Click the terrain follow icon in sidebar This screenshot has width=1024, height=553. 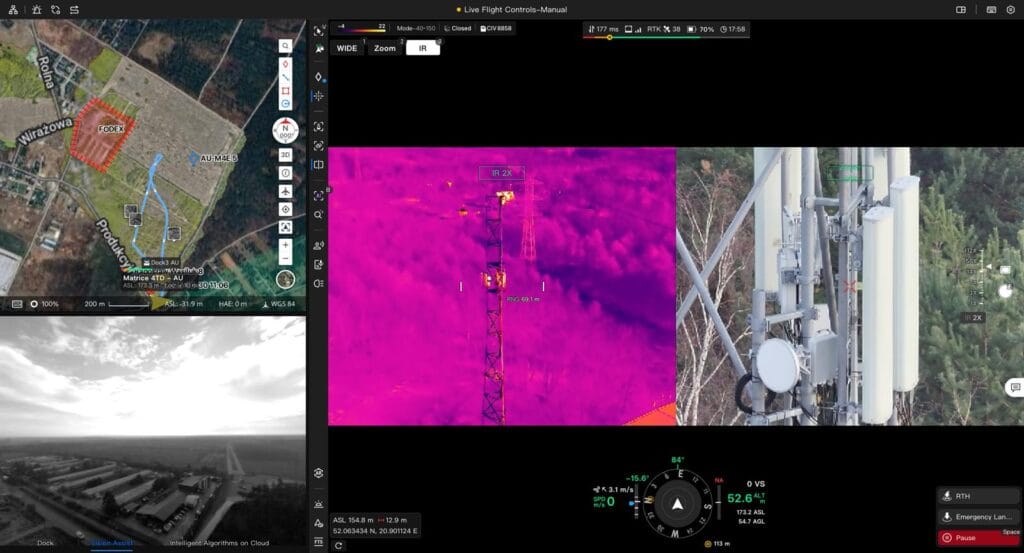(319, 49)
